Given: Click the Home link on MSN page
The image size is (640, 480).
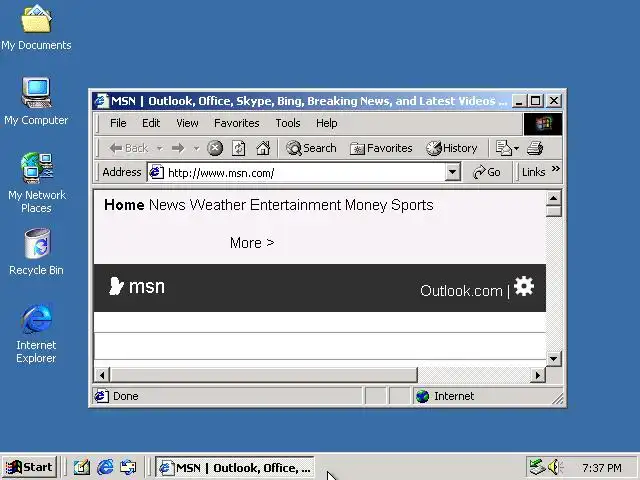Looking at the screenshot, I should pyautogui.click(x=124, y=205).
